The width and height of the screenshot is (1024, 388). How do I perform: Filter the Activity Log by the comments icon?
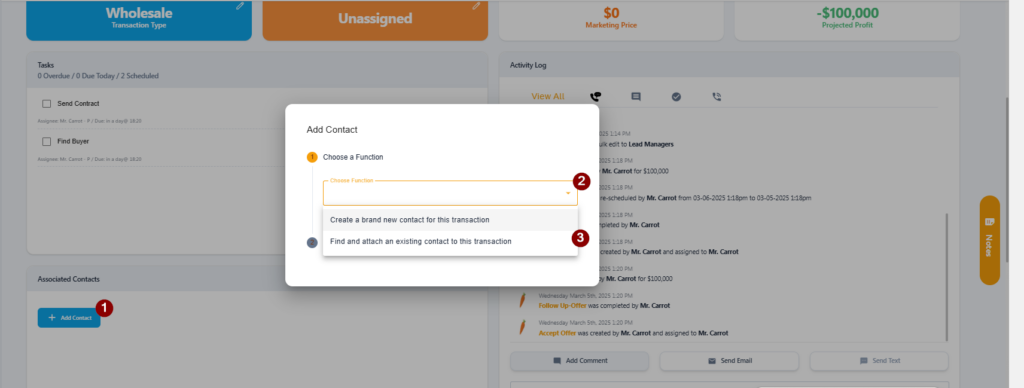[x=635, y=97]
